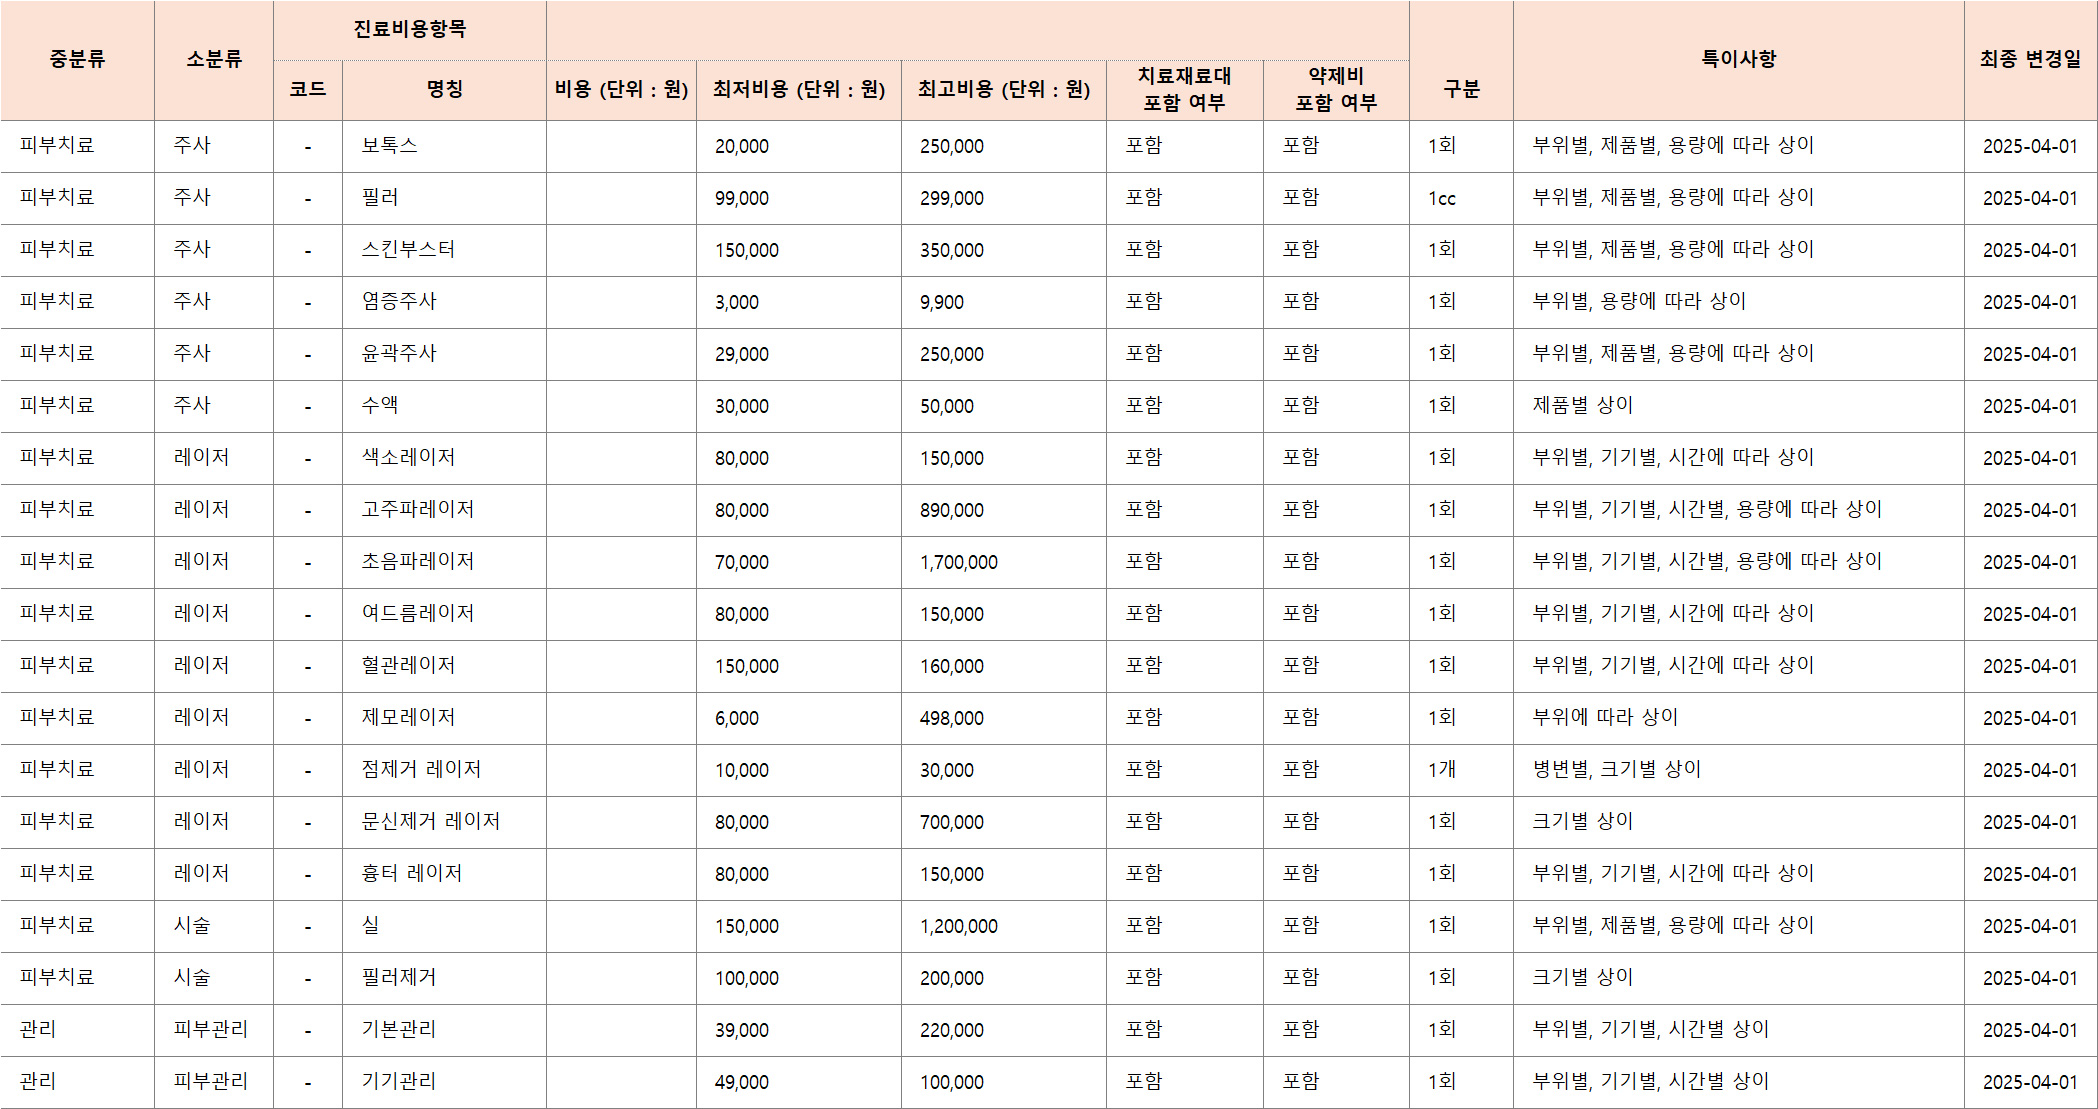
Task: Select the 흉터 레이저 name cell
Action: pos(444,874)
